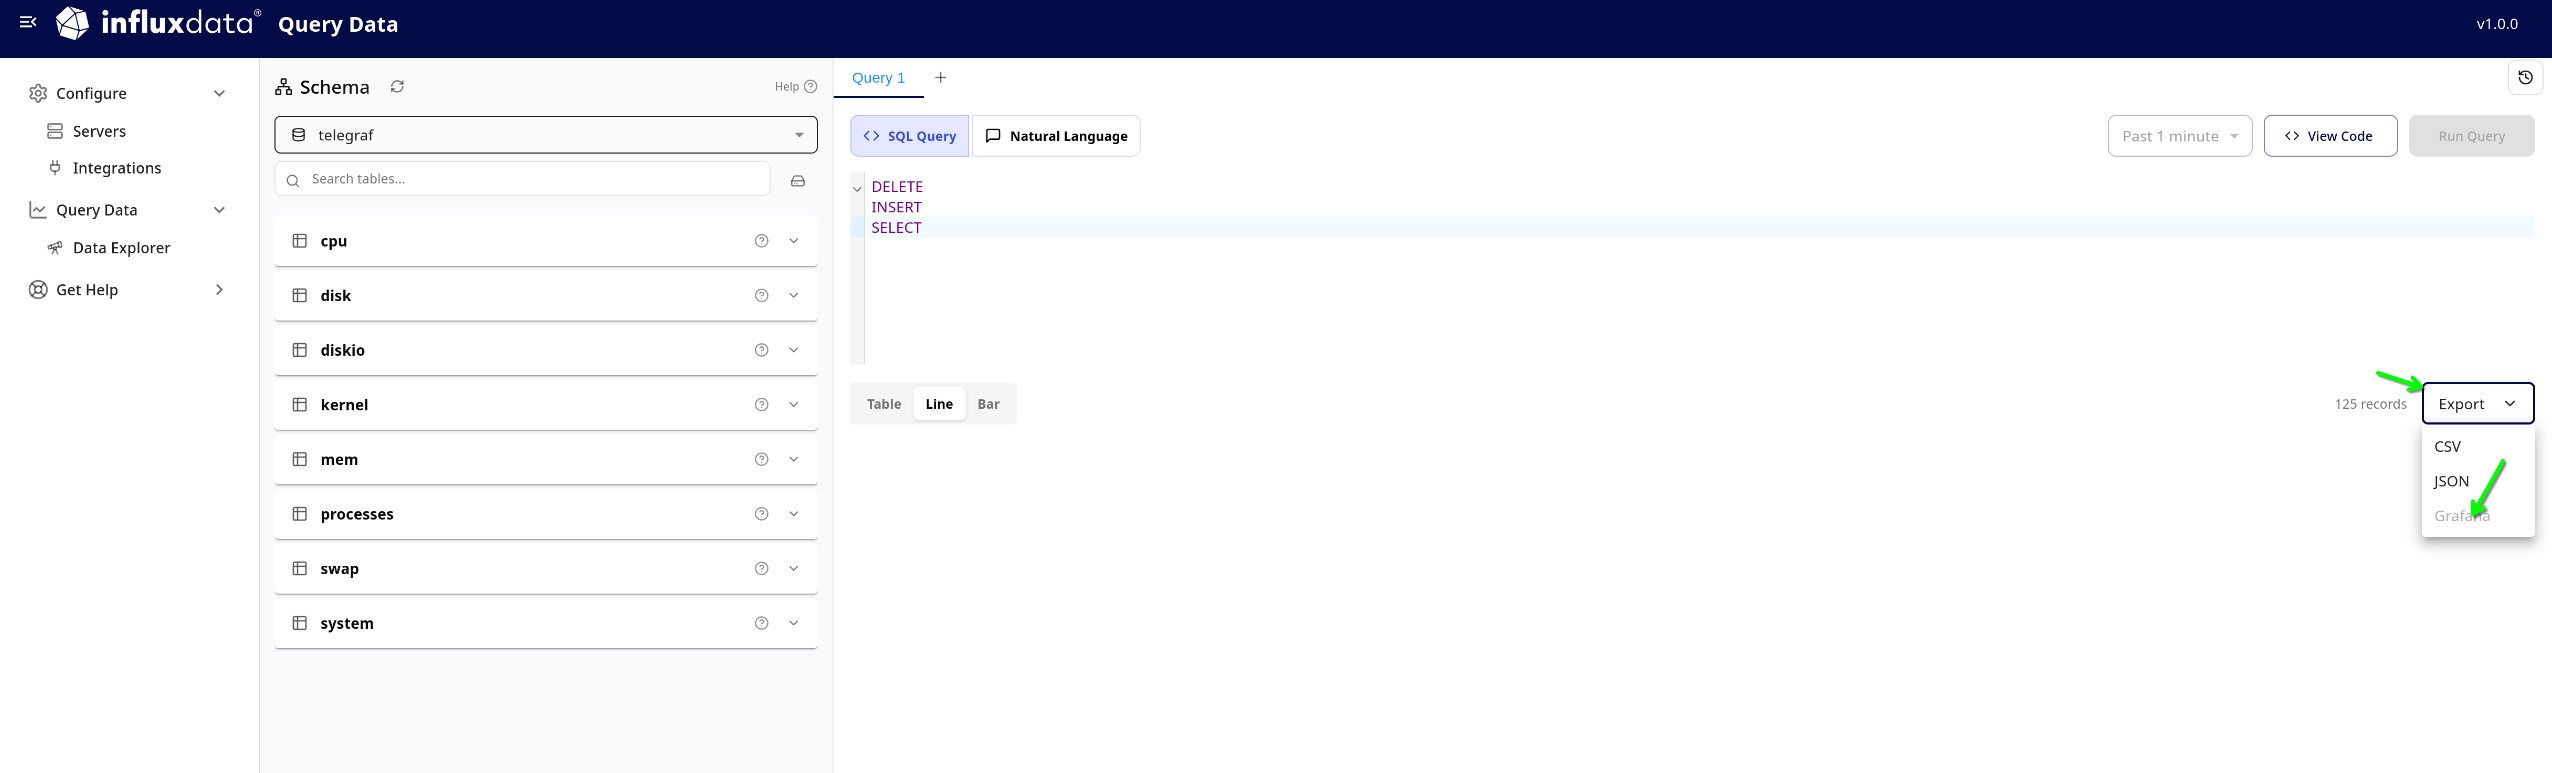This screenshot has height=773, width=2552.
Task: Add a new query tab
Action: tap(940, 78)
